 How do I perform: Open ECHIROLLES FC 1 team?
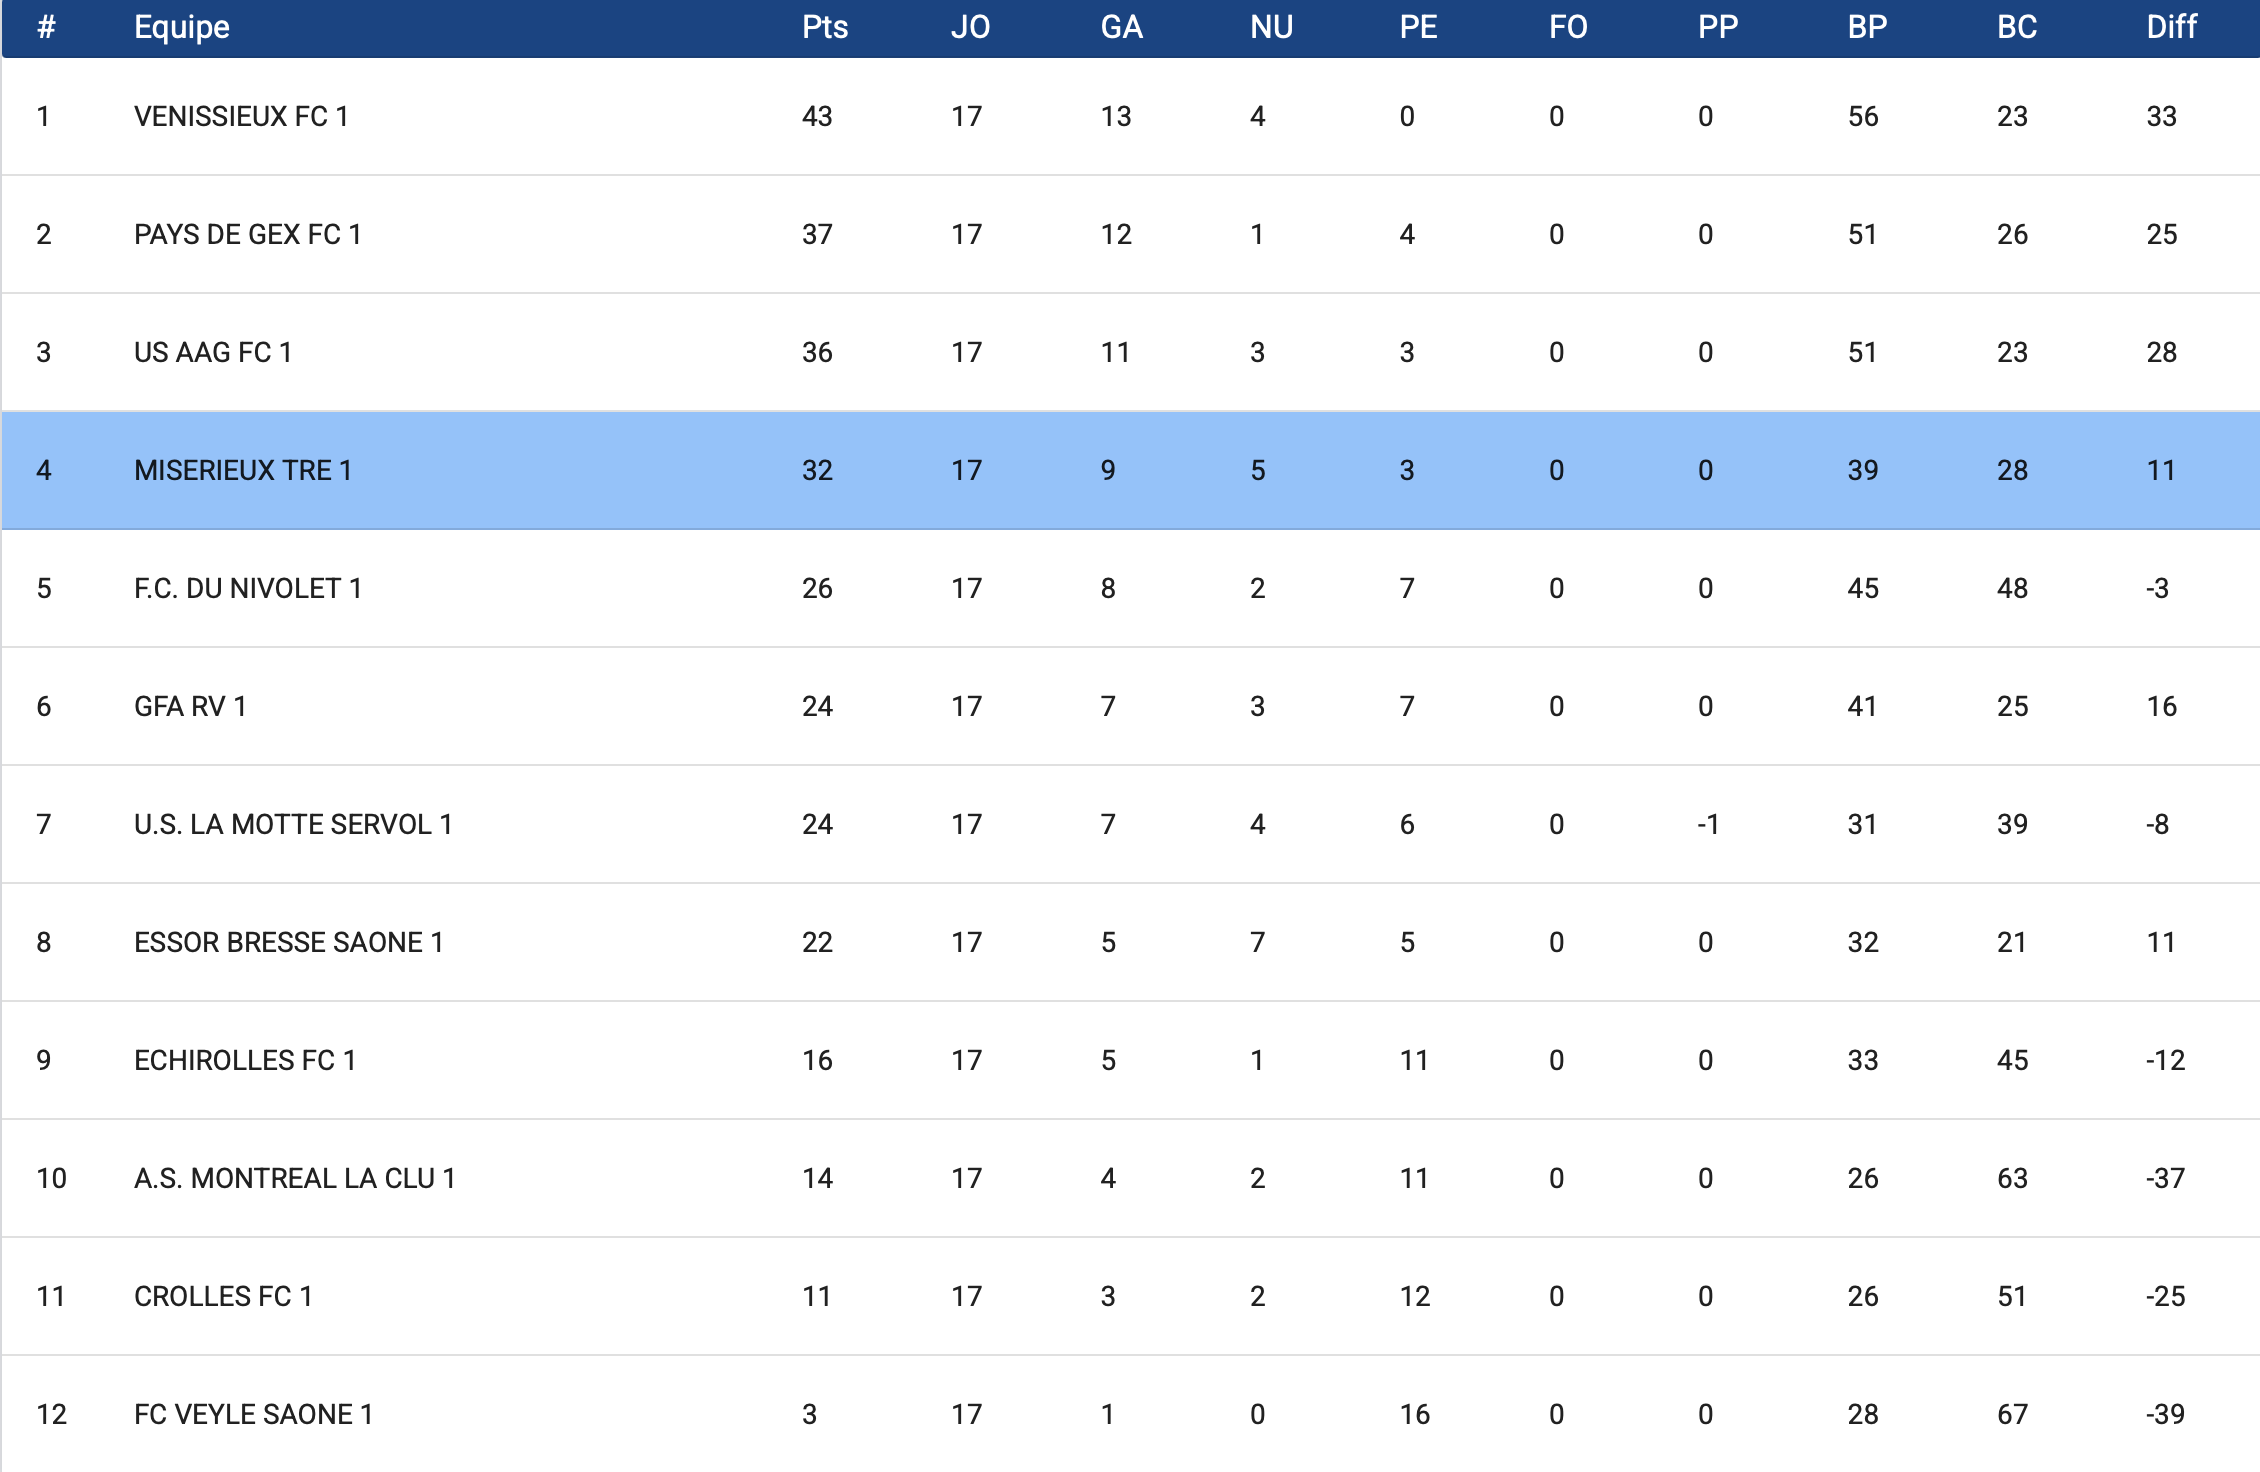245,1061
